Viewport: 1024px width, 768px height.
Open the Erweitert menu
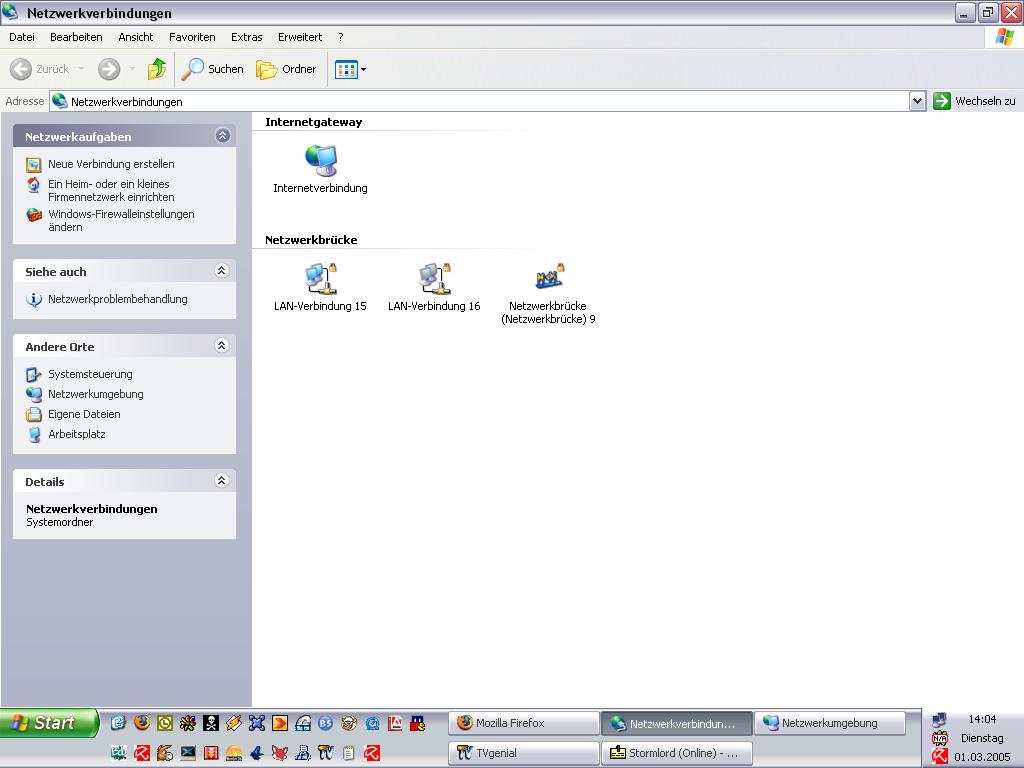[x=300, y=37]
